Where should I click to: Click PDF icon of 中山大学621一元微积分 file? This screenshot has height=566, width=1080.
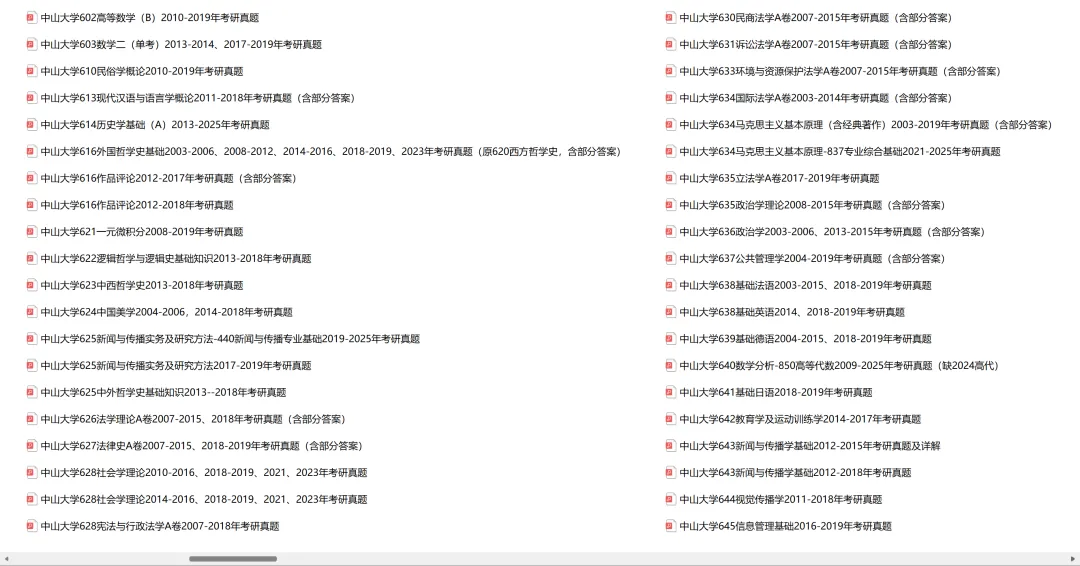(x=31, y=231)
